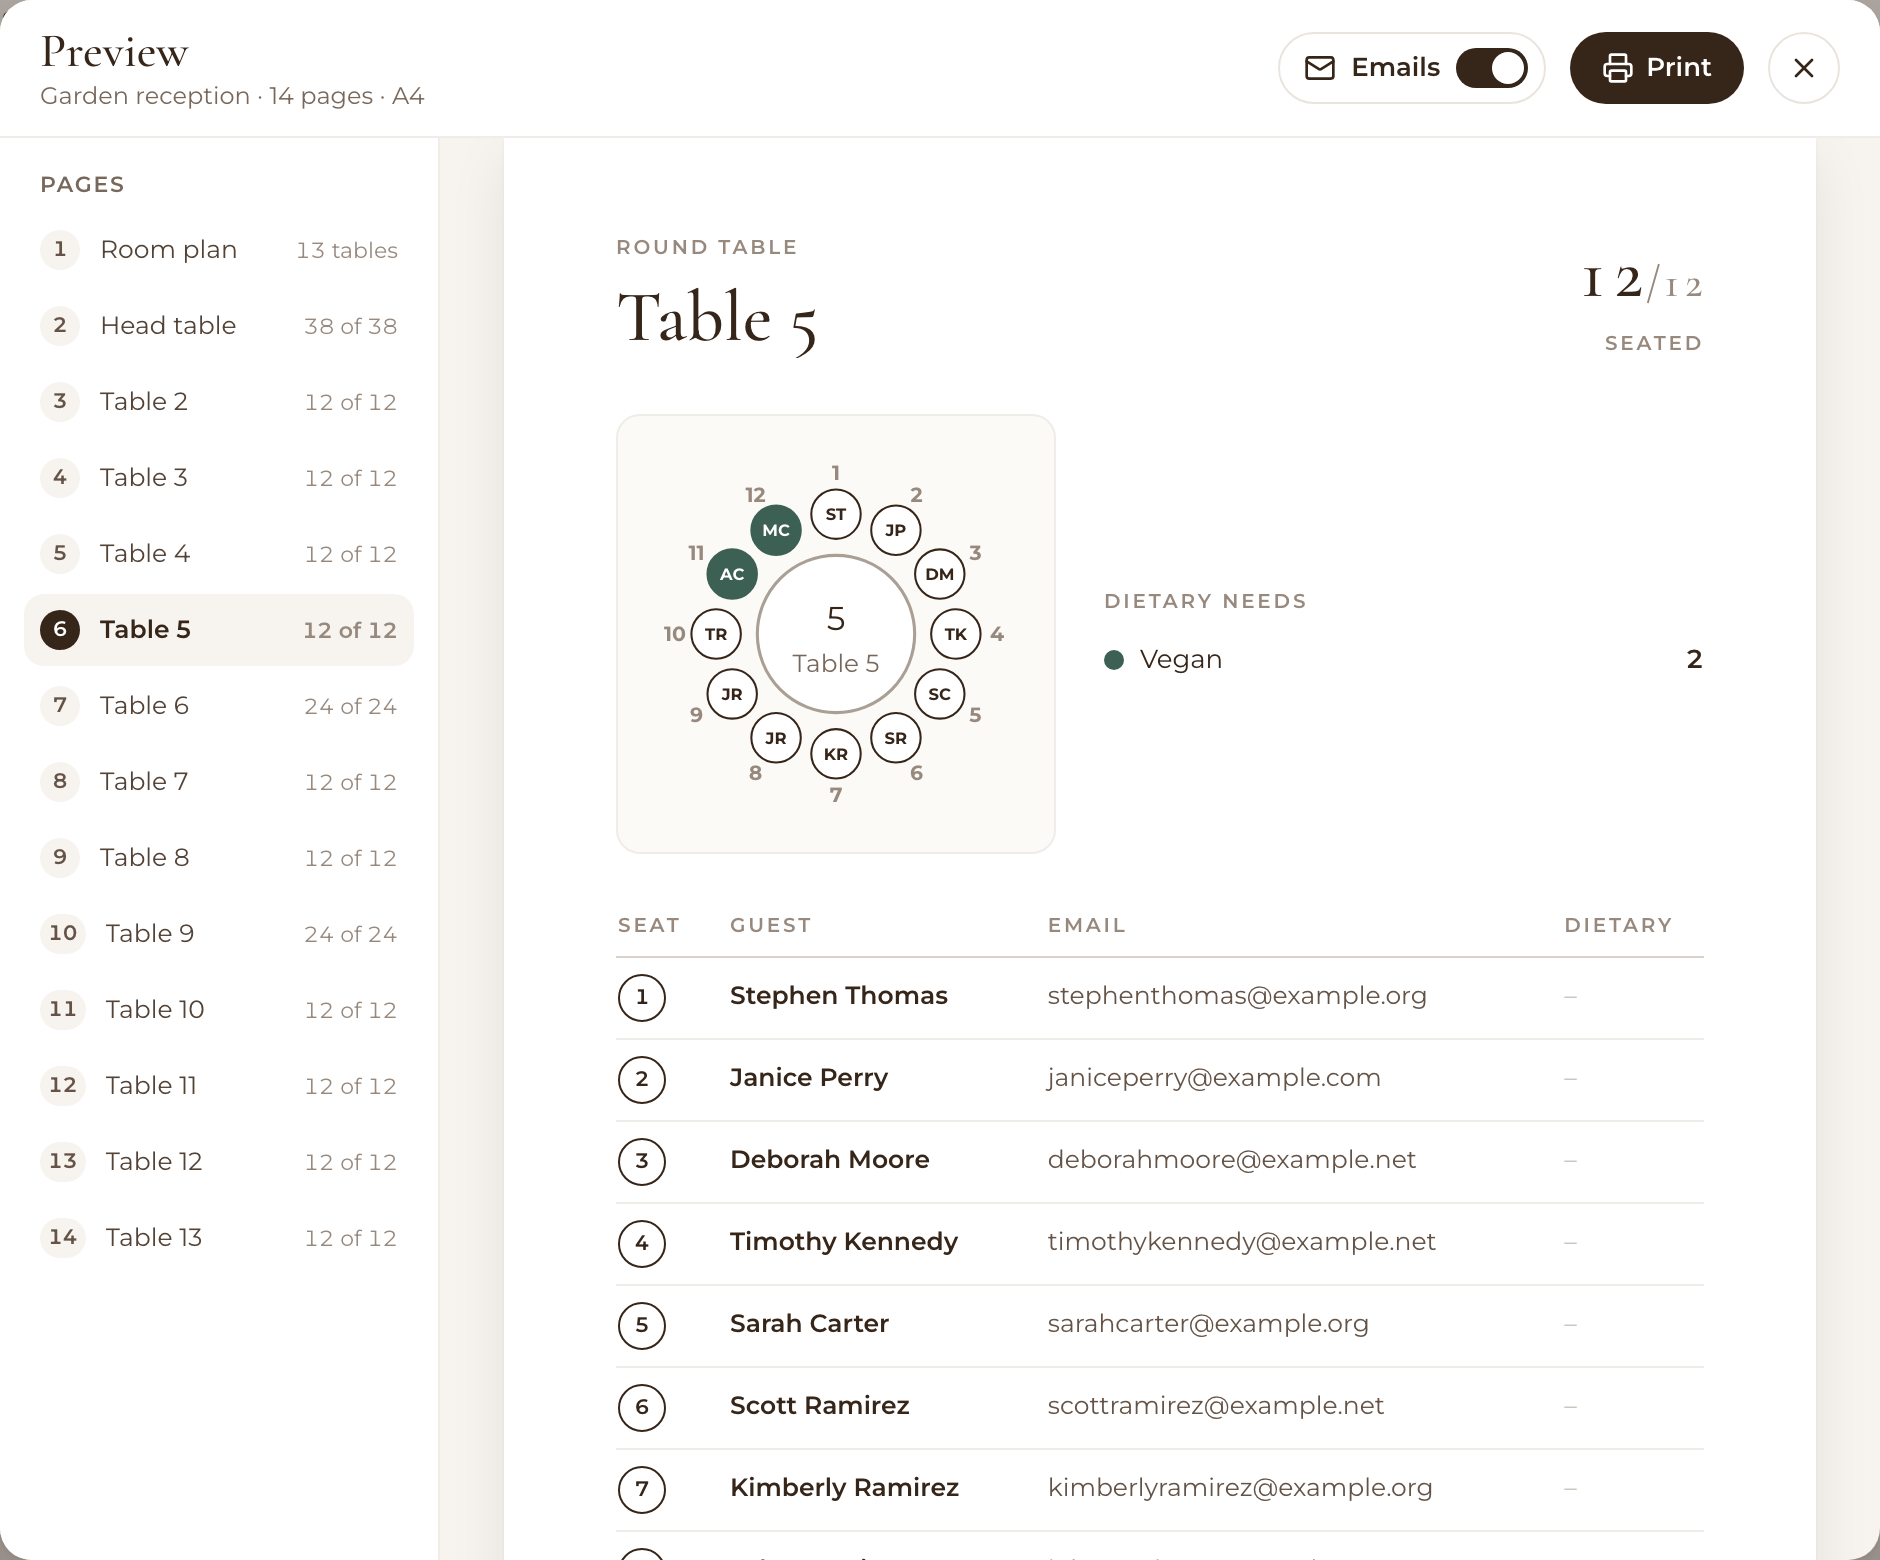Select the Head table page
The height and width of the screenshot is (1560, 1880).
click(x=219, y=326)
